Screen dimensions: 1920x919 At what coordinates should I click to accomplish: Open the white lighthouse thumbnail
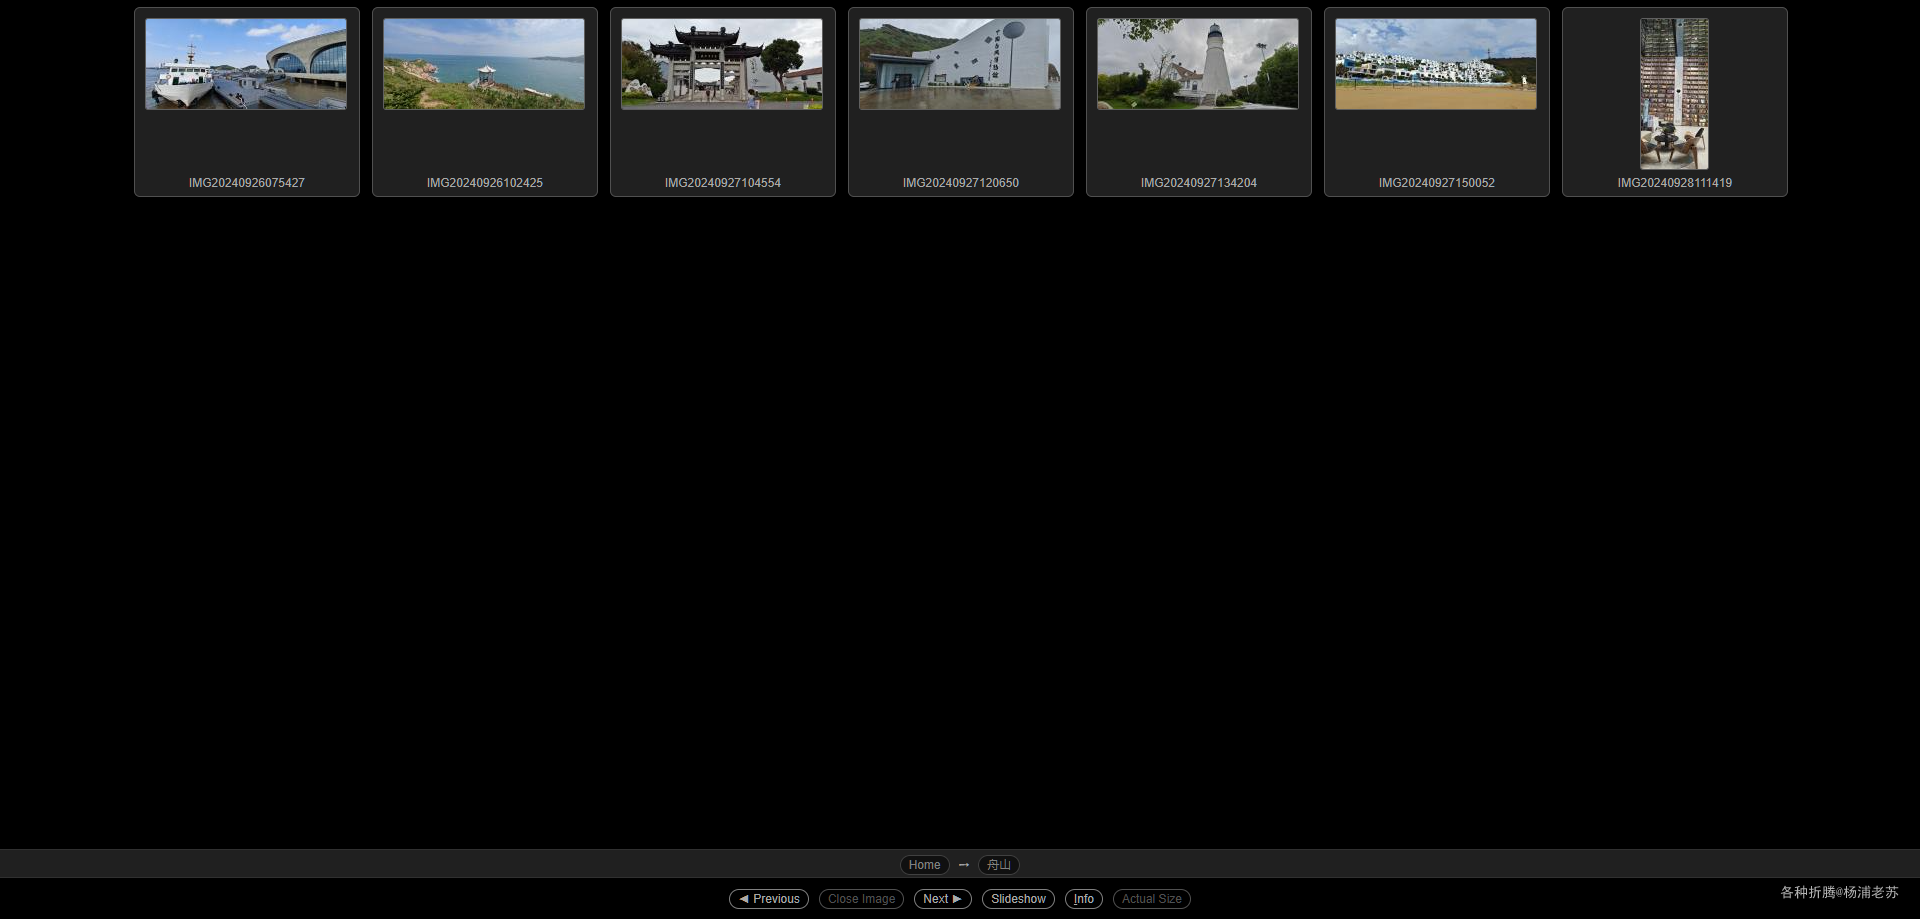pos(1198,64)
